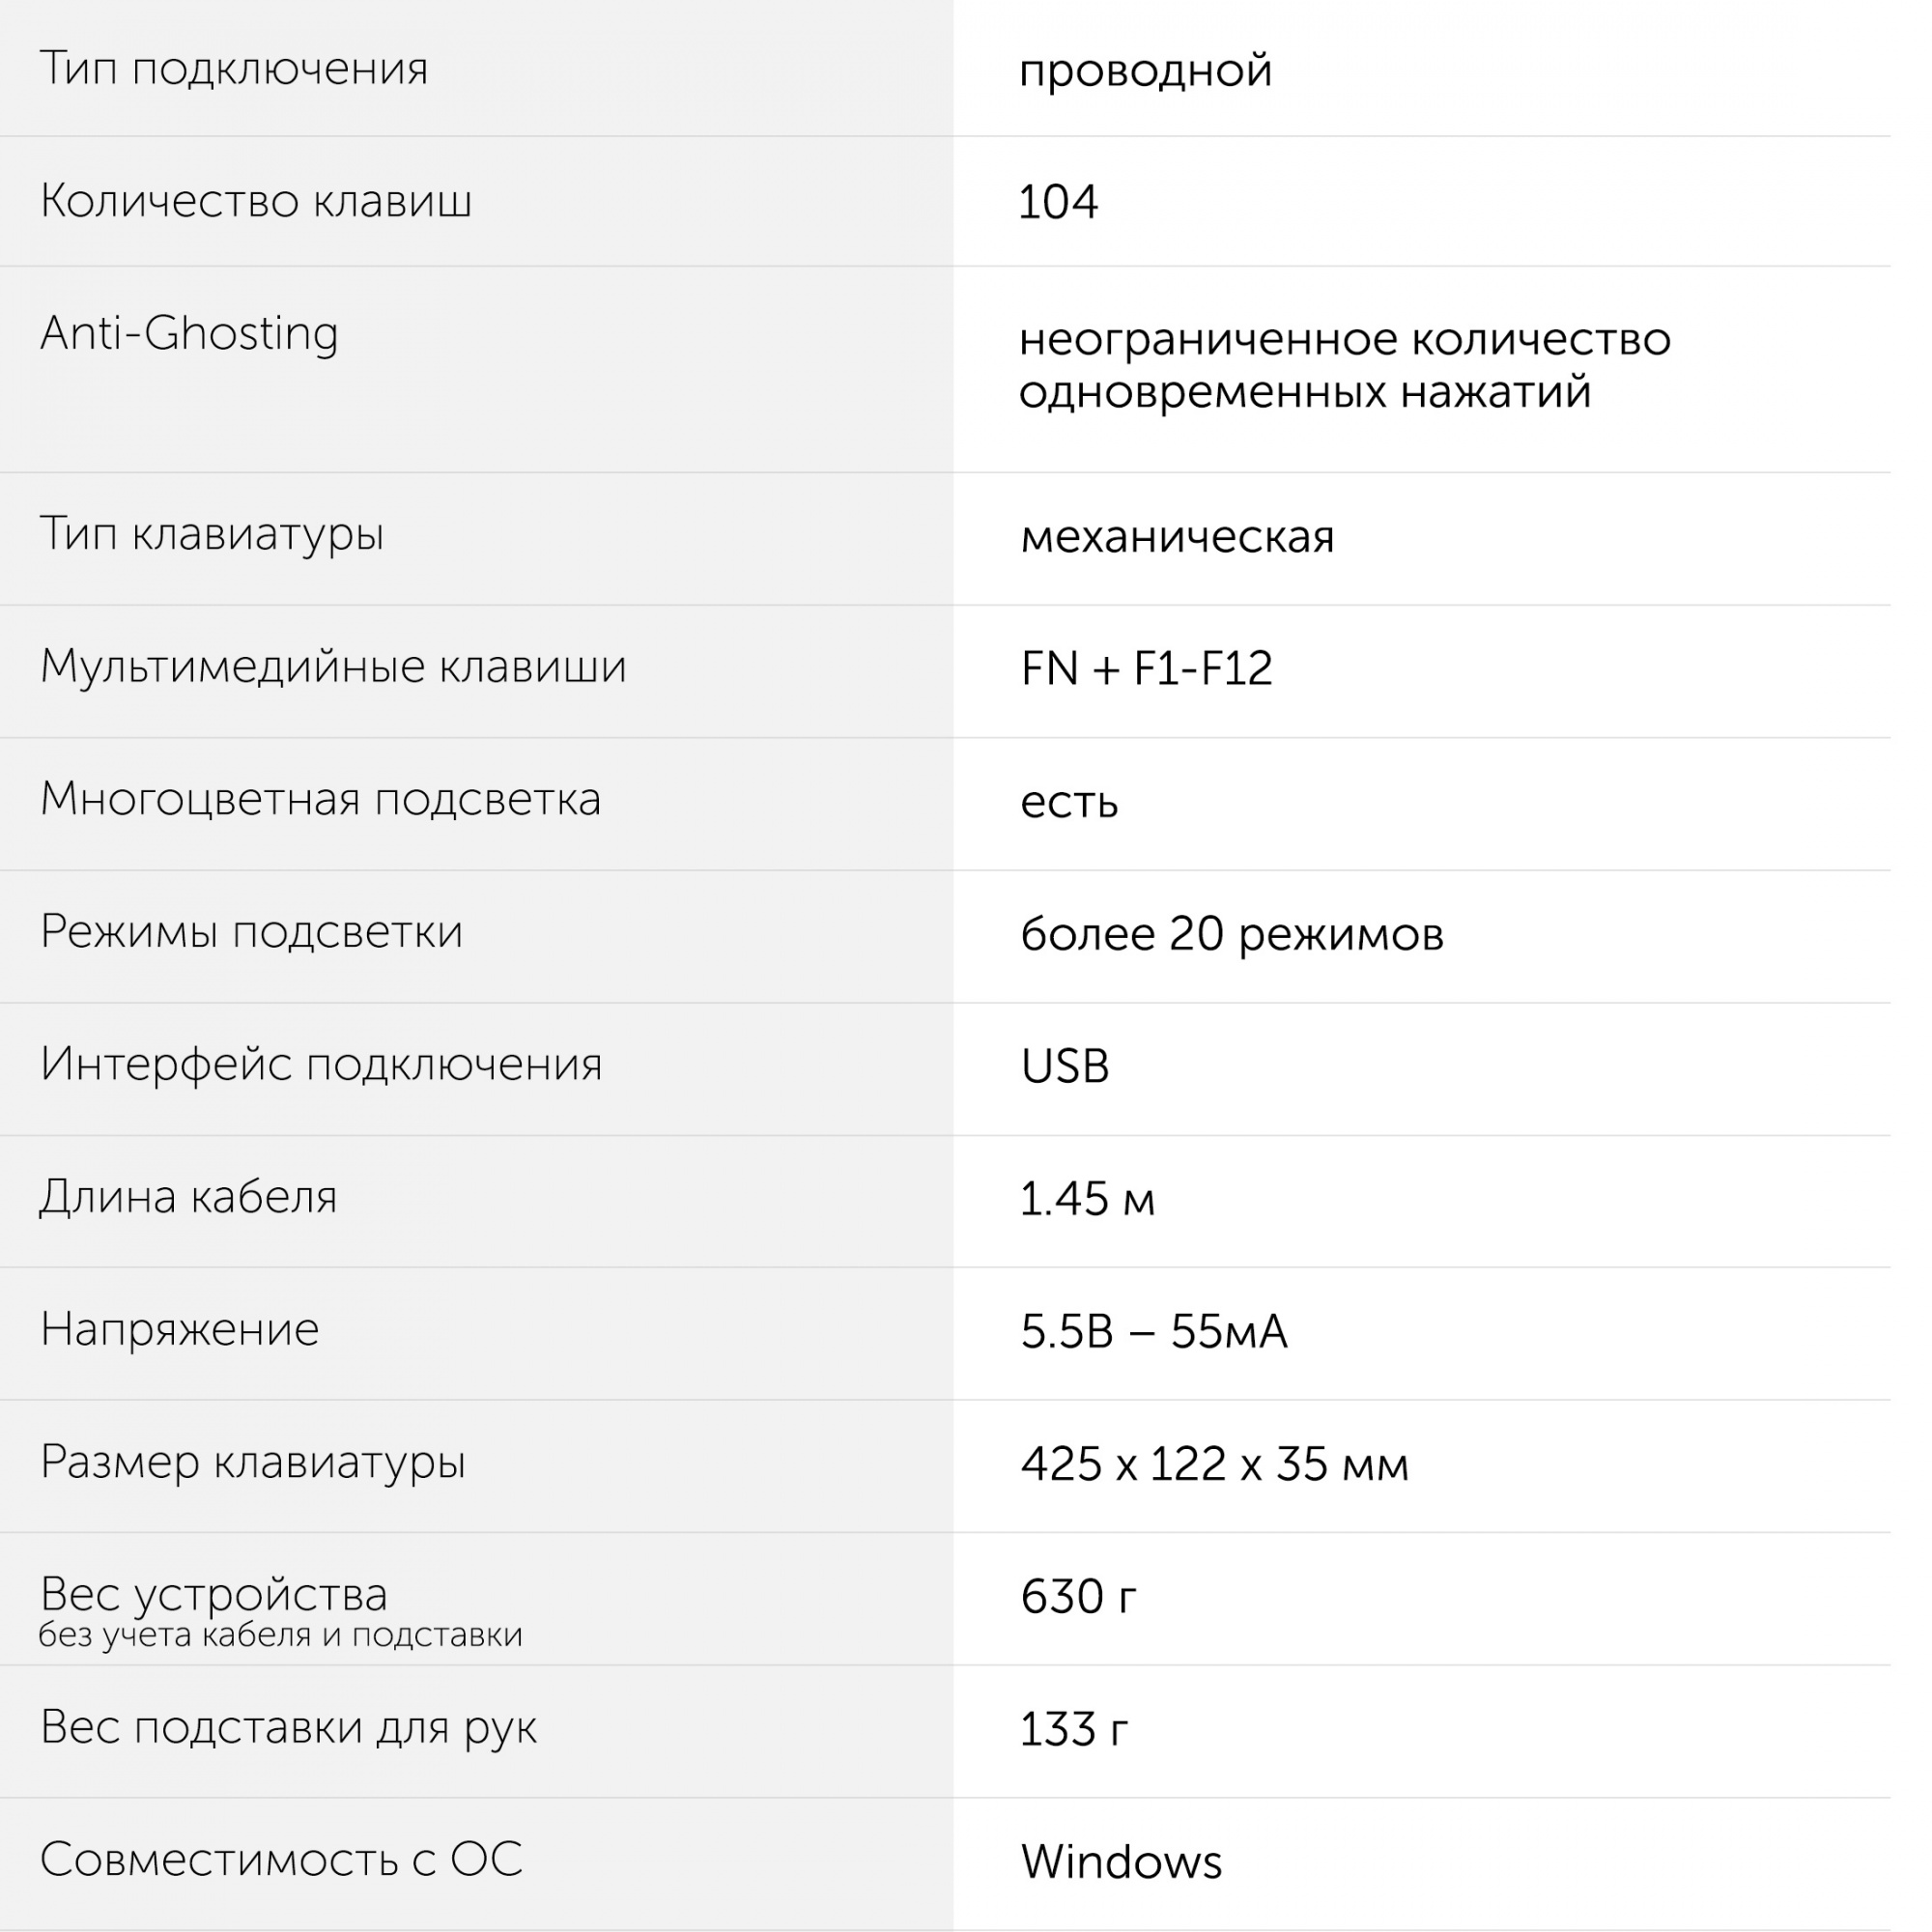Click the "425 x 122 x 35 мм" size value
Image resolution: width=1932 pixels, height=1932 pixels.
point(1214,1464)
